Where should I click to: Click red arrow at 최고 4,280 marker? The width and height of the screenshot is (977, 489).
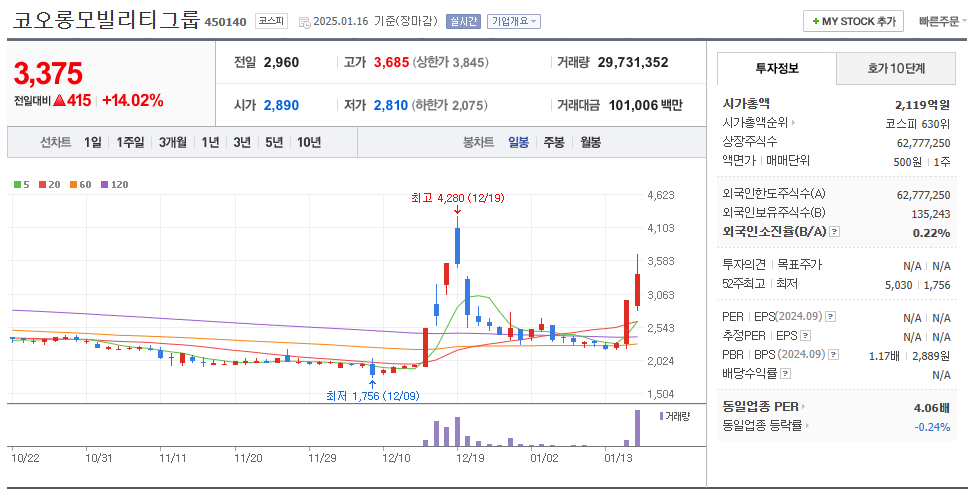[457, 211]
